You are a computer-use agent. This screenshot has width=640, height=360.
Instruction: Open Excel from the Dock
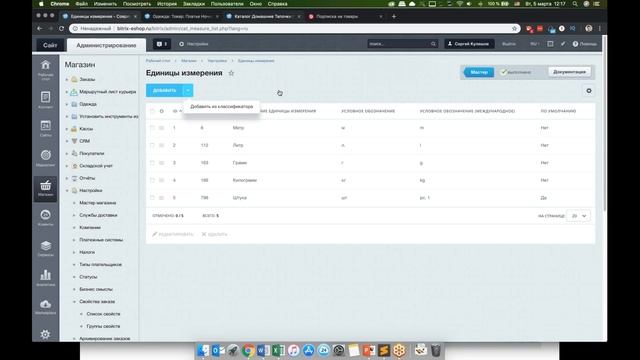278,350
